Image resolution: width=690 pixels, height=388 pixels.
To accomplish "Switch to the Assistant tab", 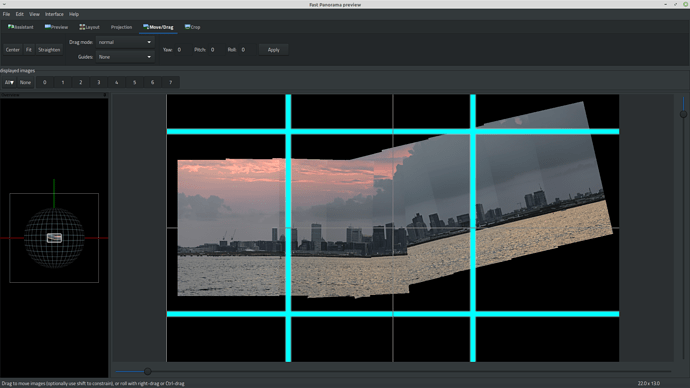I will pos(21,27).
